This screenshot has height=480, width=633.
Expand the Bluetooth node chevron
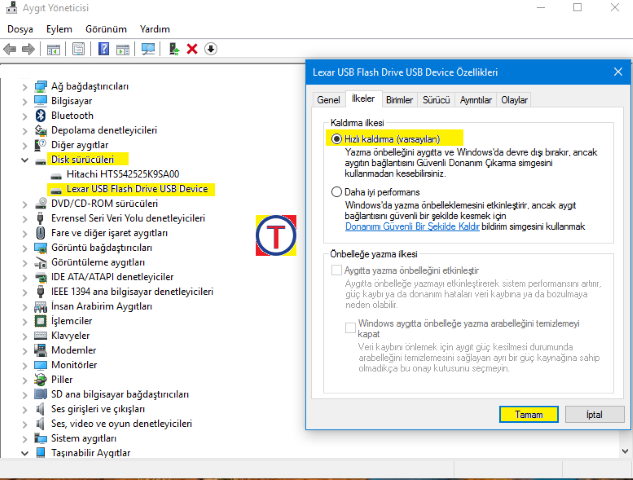click(x=25, y=116)
